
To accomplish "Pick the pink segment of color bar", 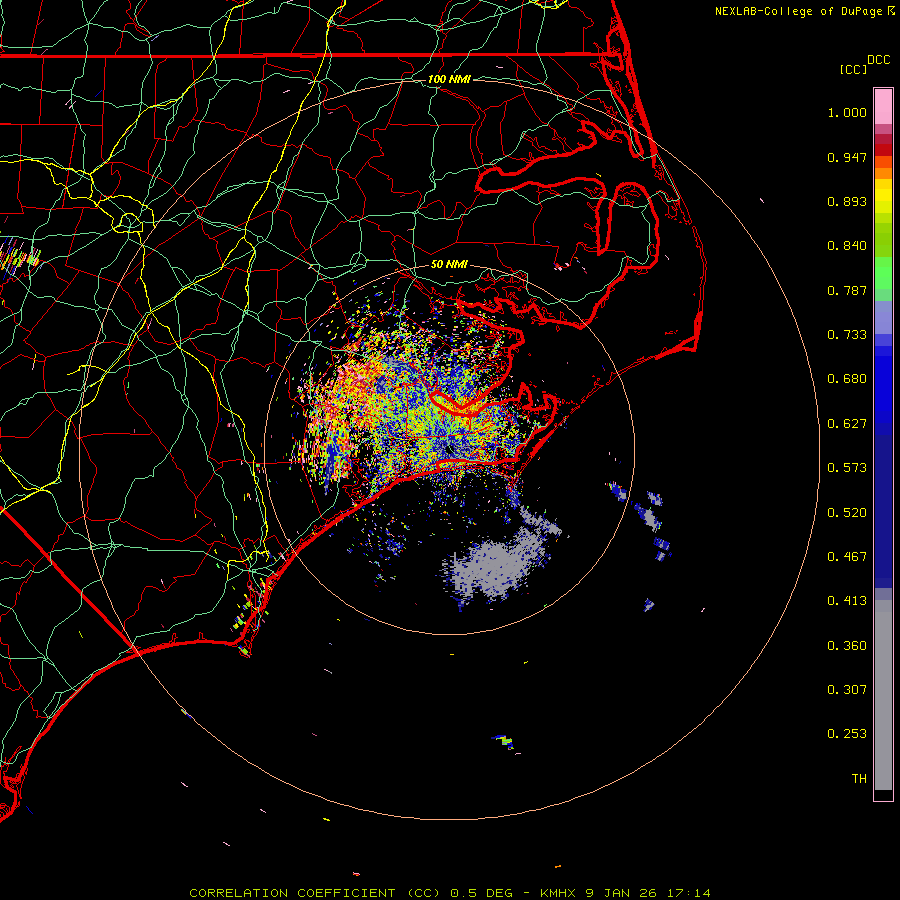I will click(x=883, y=106).
